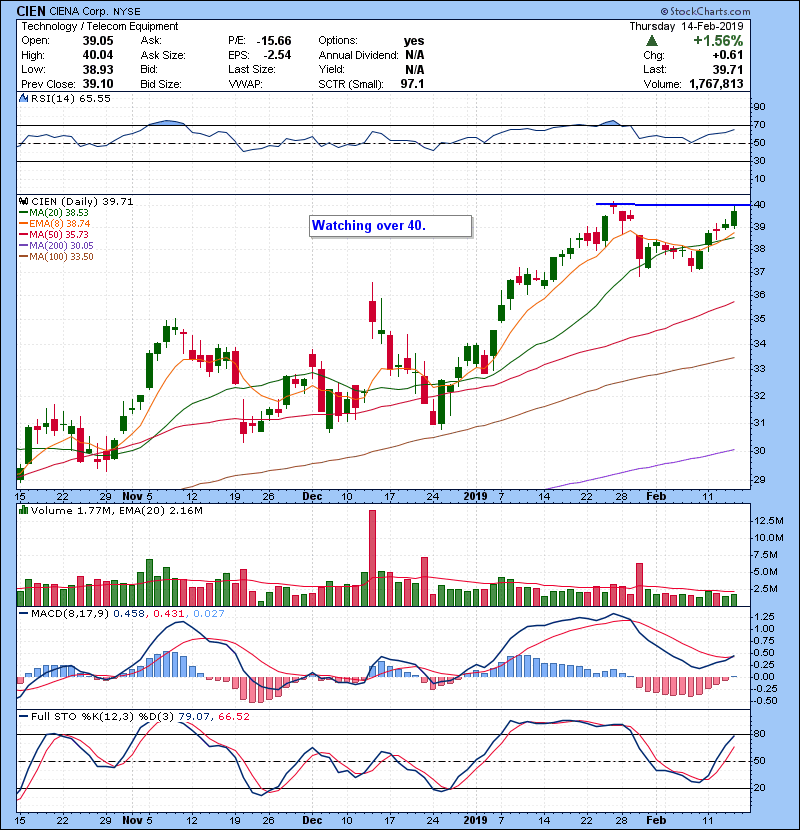This screenshot has height=830, width=800.
Task: Select the Low price 38.93
Action: [98, 69]
